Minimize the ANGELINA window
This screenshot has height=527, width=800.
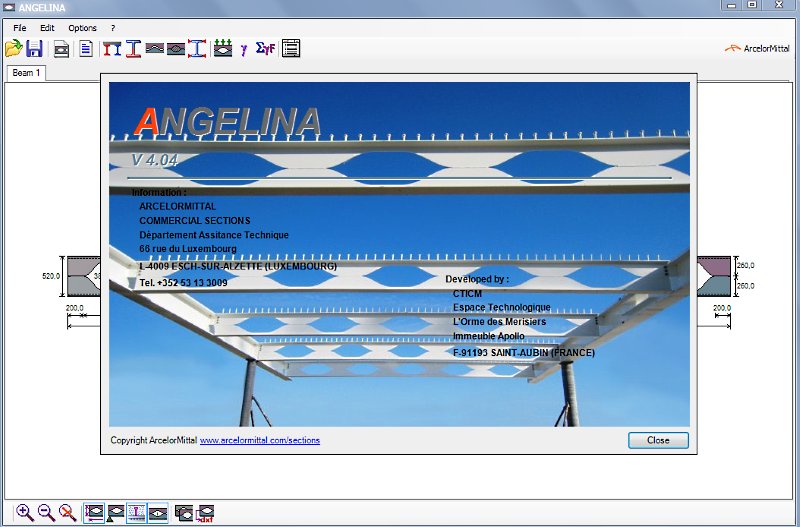point(732,5)
